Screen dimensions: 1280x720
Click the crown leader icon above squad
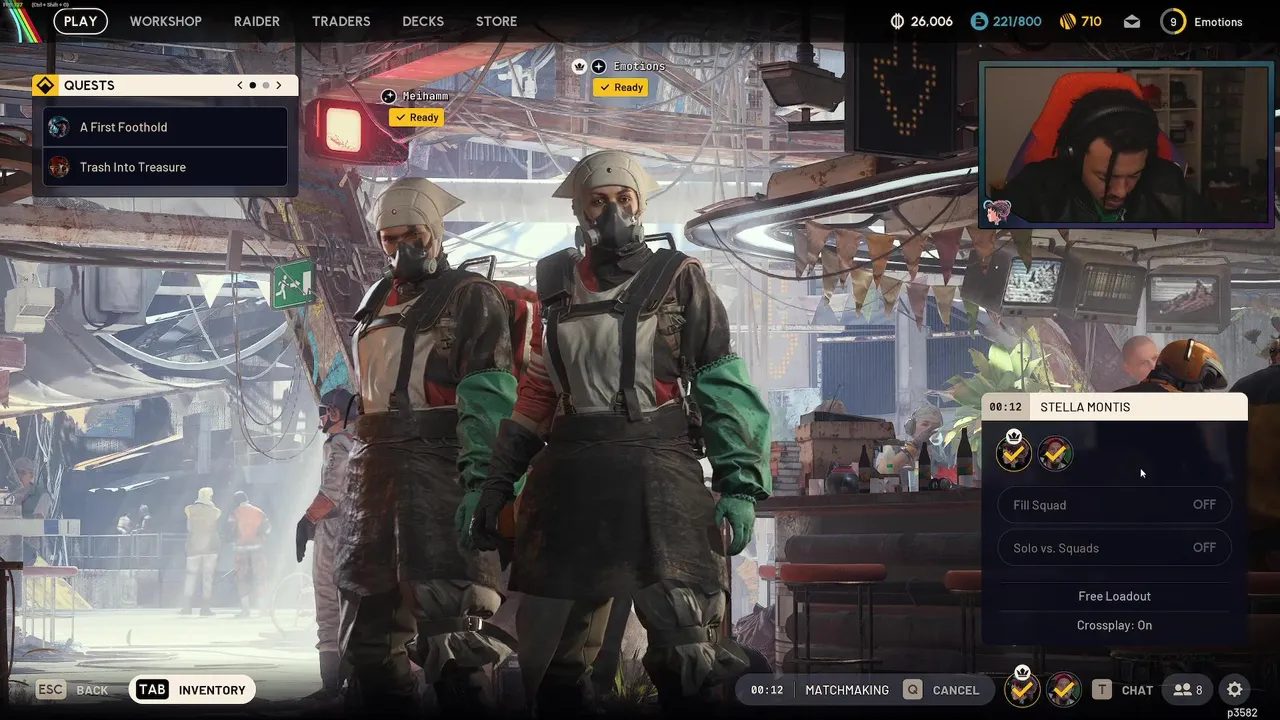pyautogui.click(x=579, y=66)
